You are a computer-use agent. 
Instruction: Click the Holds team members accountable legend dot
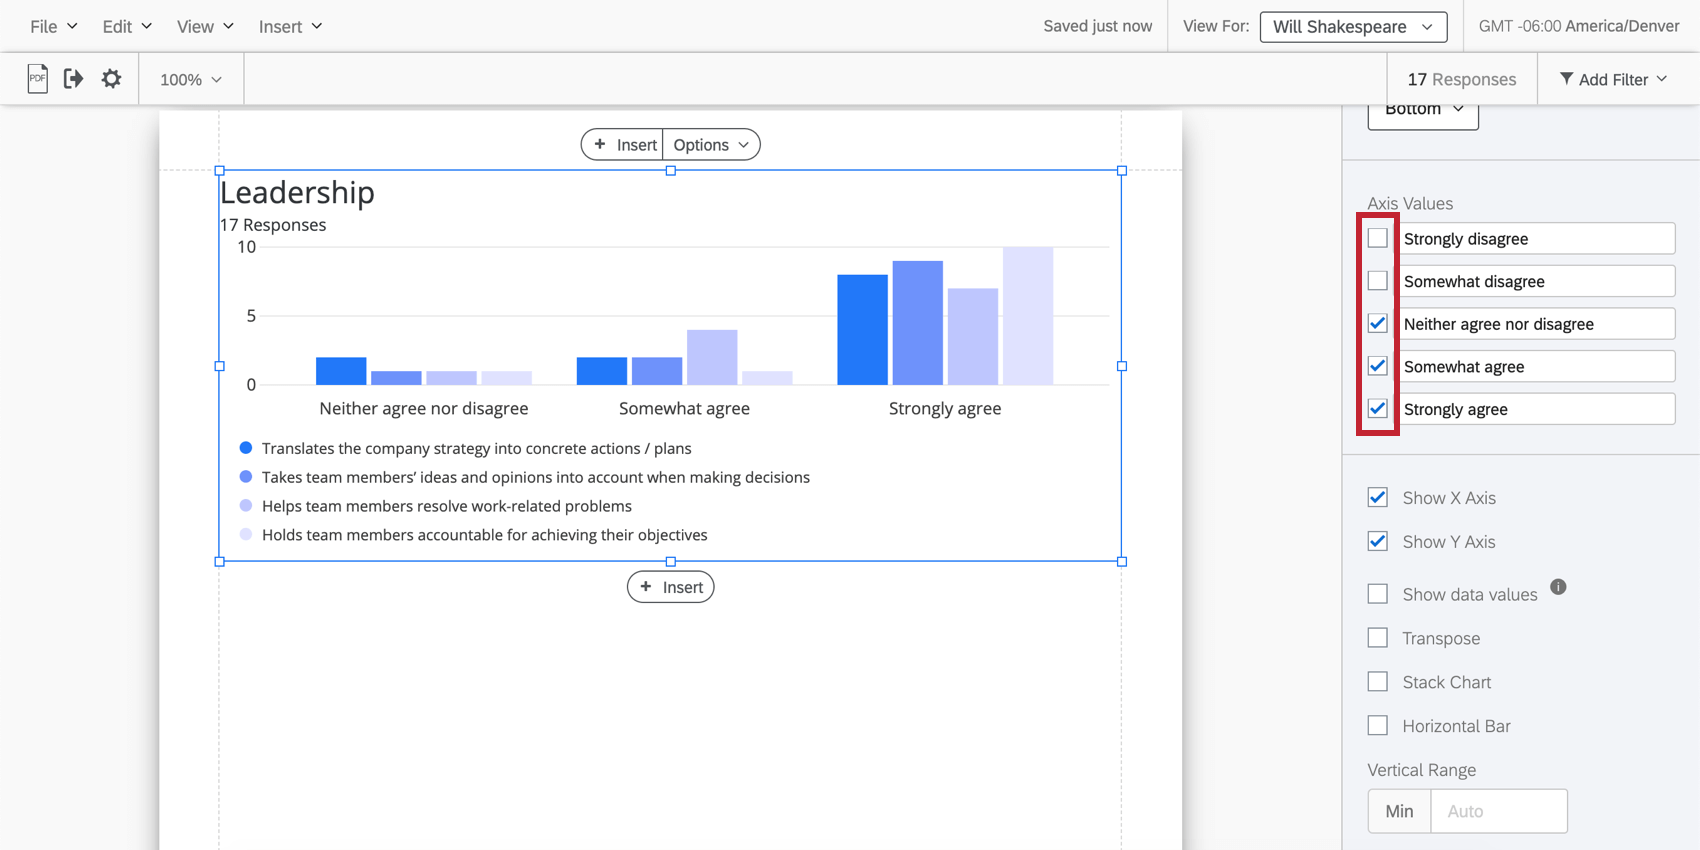[246, 535]
